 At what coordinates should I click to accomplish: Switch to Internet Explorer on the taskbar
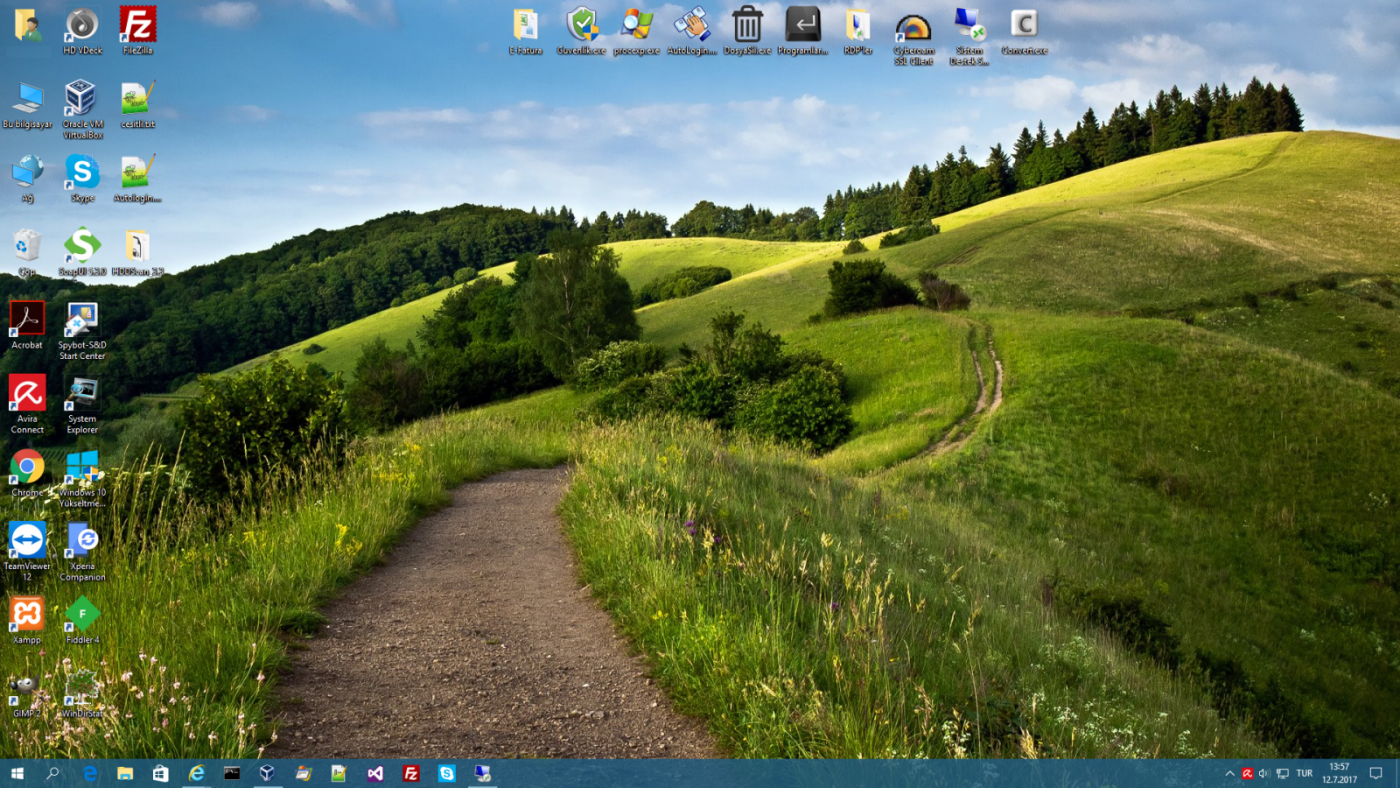tap(196, 773)
